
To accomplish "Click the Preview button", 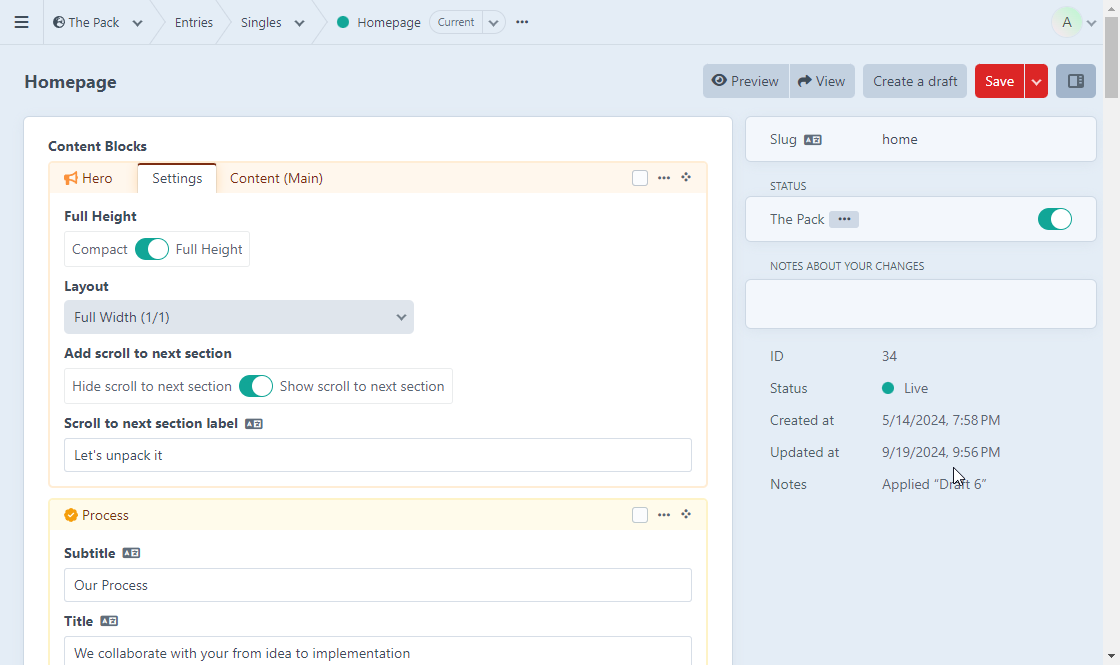I will click(745, 81).
